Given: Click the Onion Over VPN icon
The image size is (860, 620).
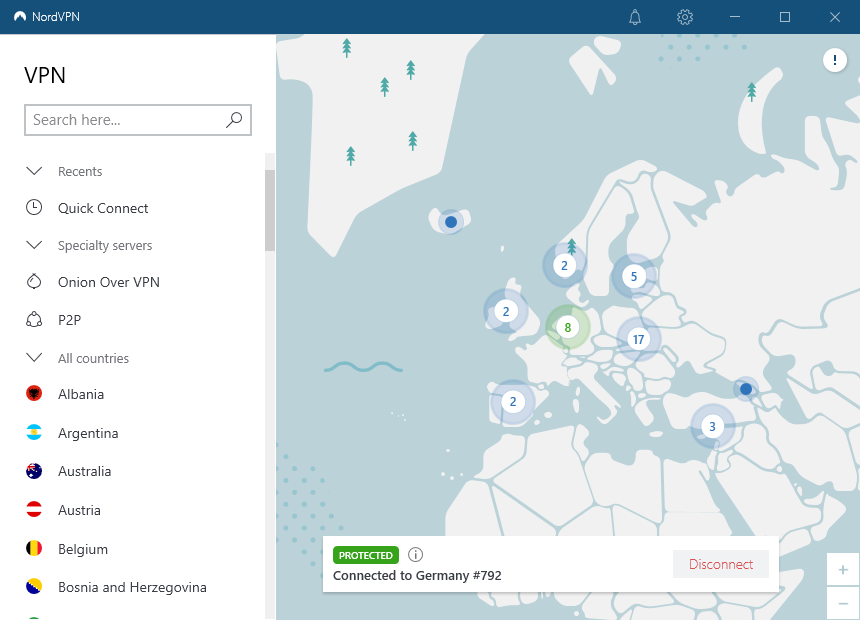Looking at the screenshot, I should click(x=34, y=281).
